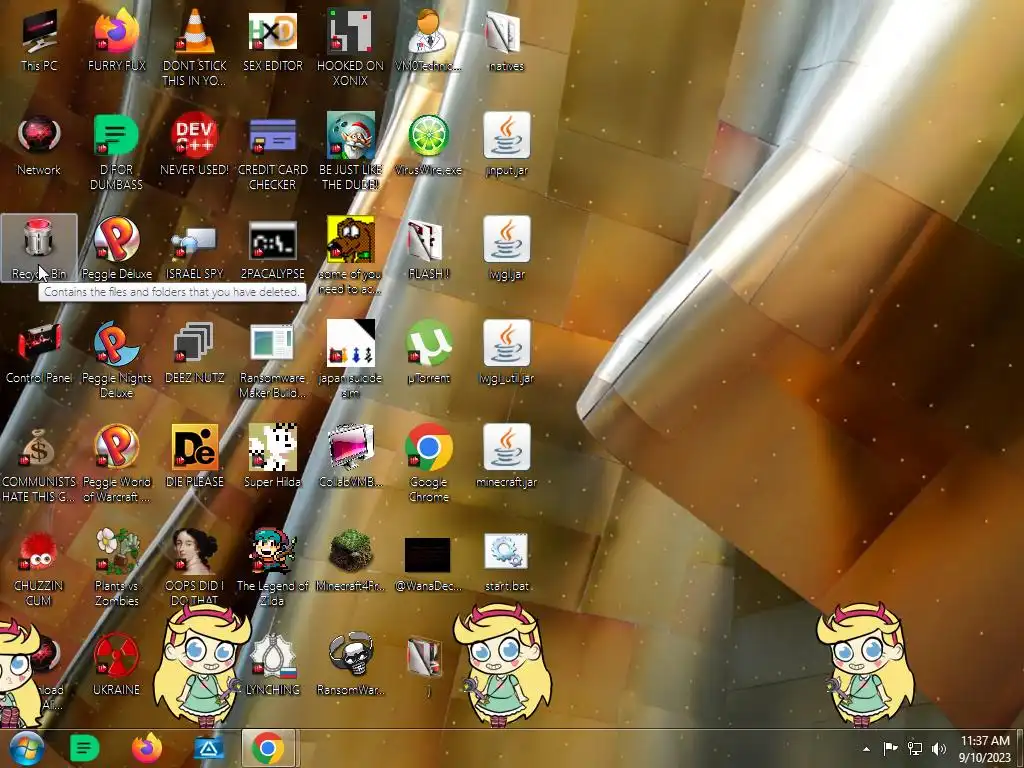Screen dimensions: 1024x768
Task: Launch the green chat app from taskbar
Action: pos(85,748)
